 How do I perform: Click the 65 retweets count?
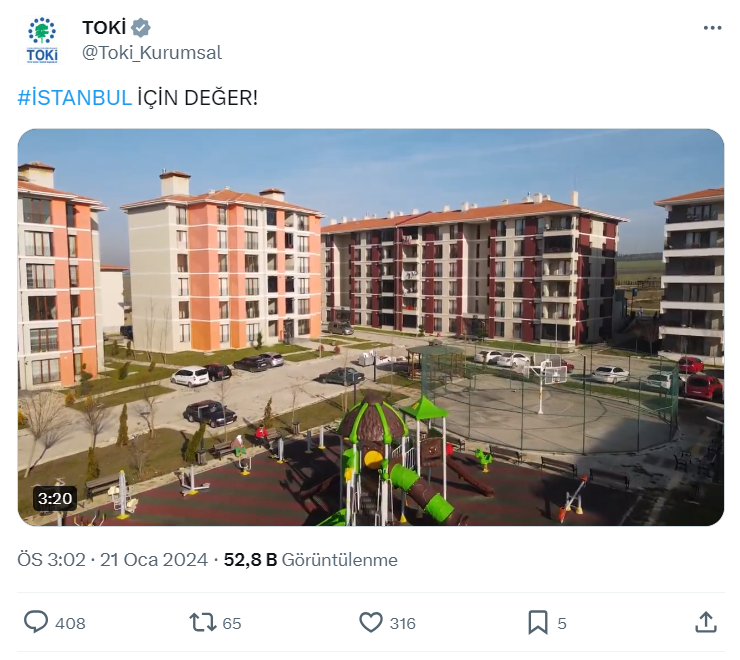232,623
